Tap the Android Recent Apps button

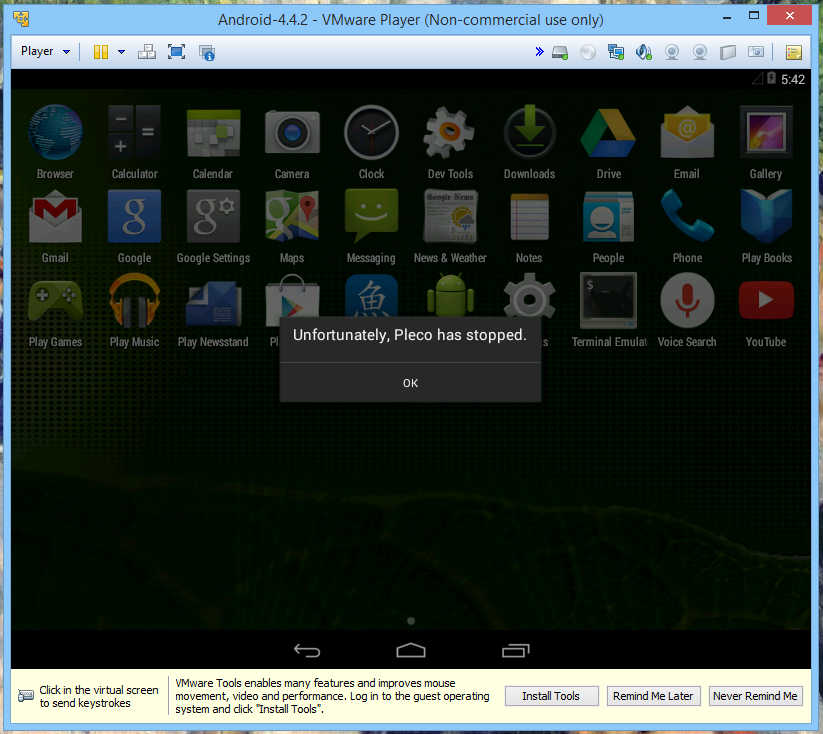515,651
